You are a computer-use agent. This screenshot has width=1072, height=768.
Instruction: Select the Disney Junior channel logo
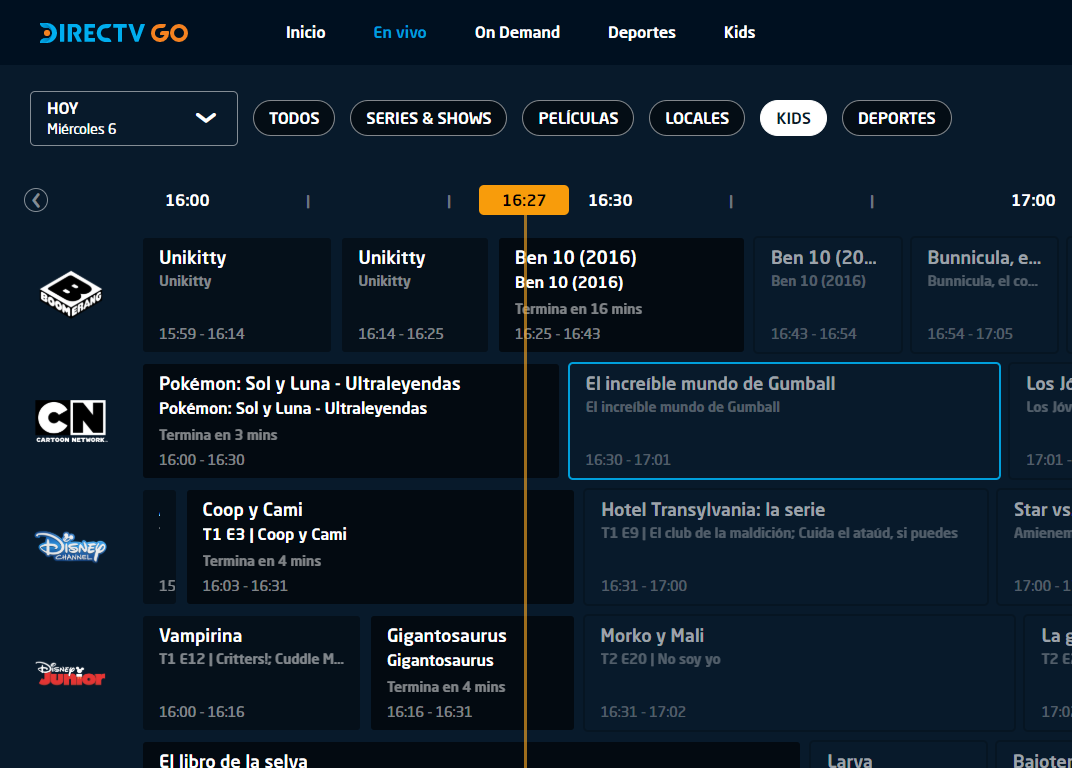(x=71, y=673)
